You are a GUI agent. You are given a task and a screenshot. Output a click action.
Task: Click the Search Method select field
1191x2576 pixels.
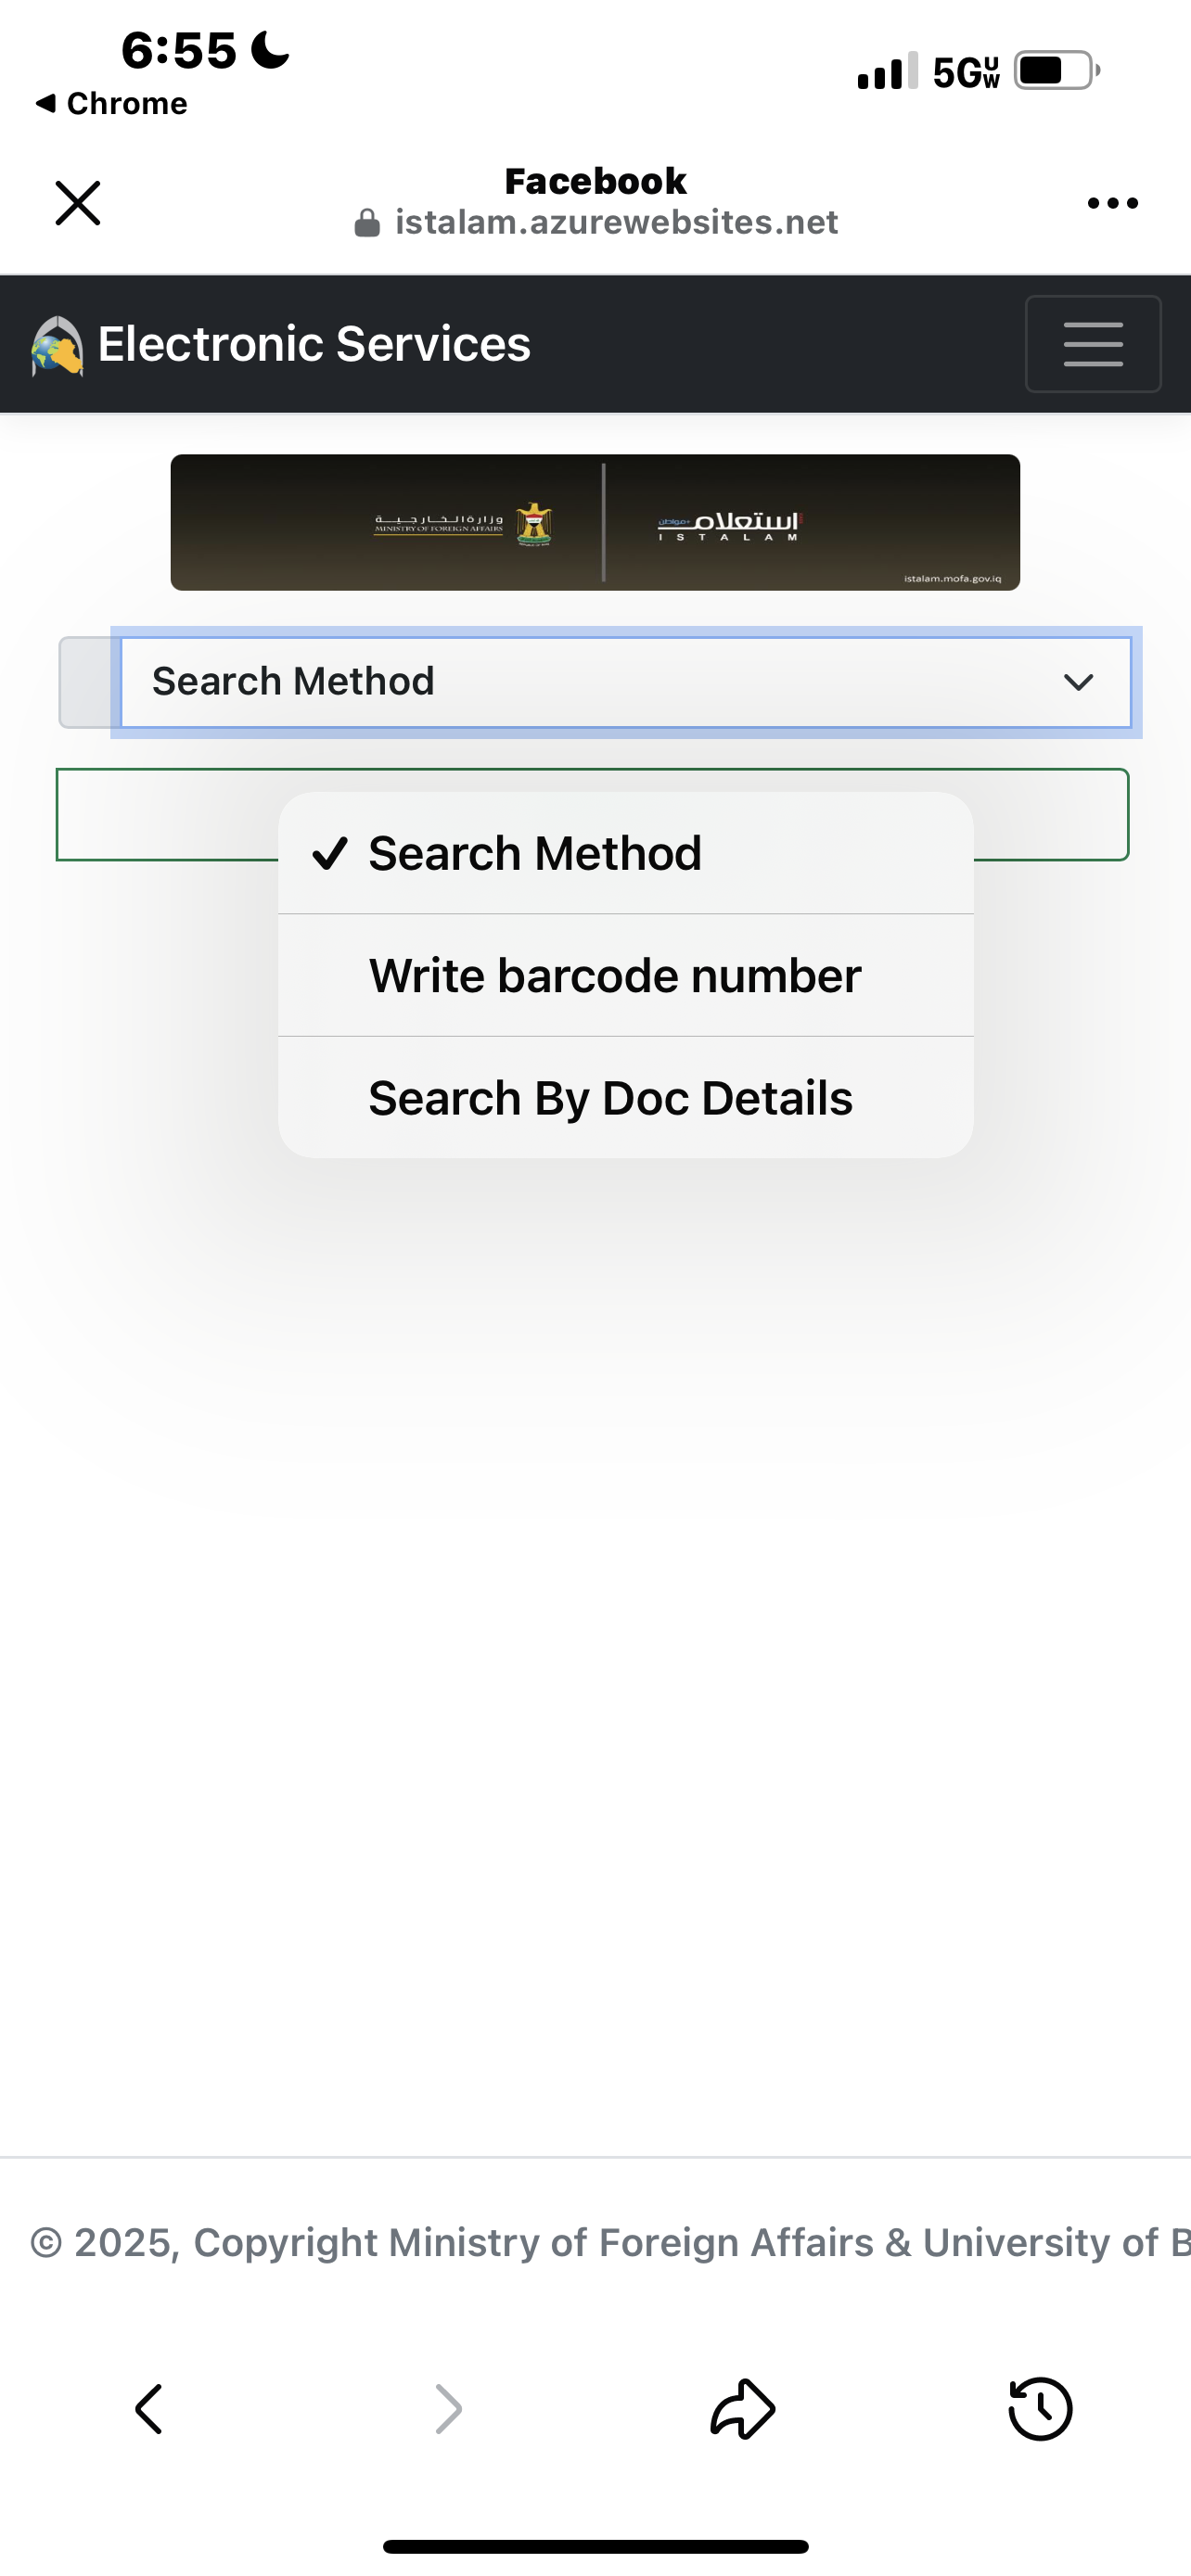626,682
